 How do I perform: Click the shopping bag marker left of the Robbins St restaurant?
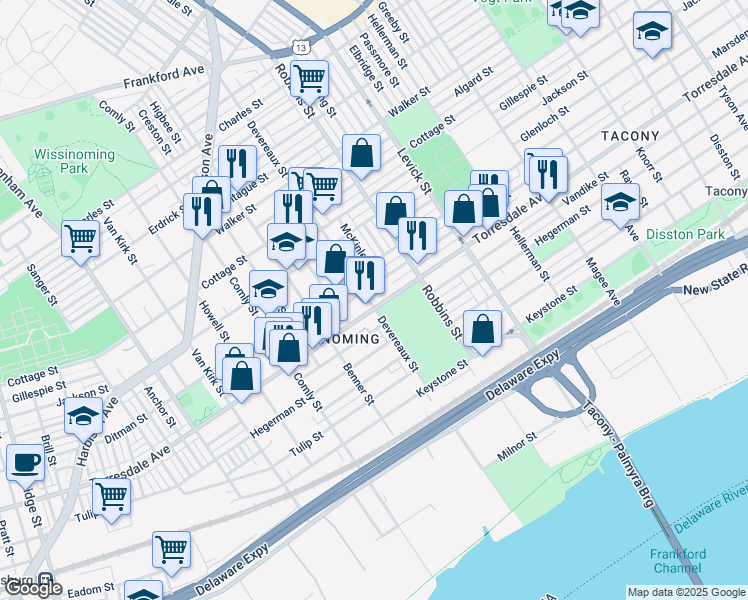pyautogui.click(x=395, y=211)
